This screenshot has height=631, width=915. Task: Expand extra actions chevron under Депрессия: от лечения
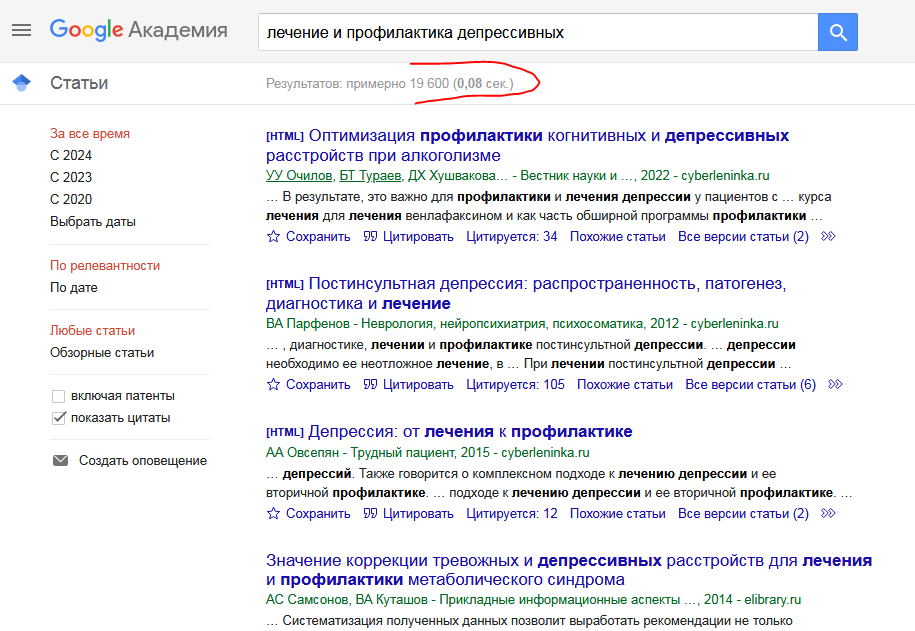pos(827,512)
